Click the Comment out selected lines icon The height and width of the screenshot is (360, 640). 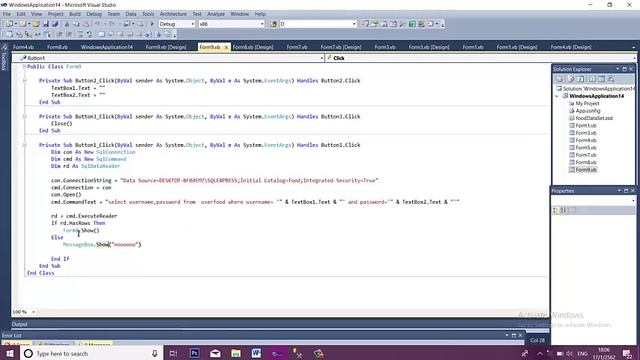tap(80, 34)
